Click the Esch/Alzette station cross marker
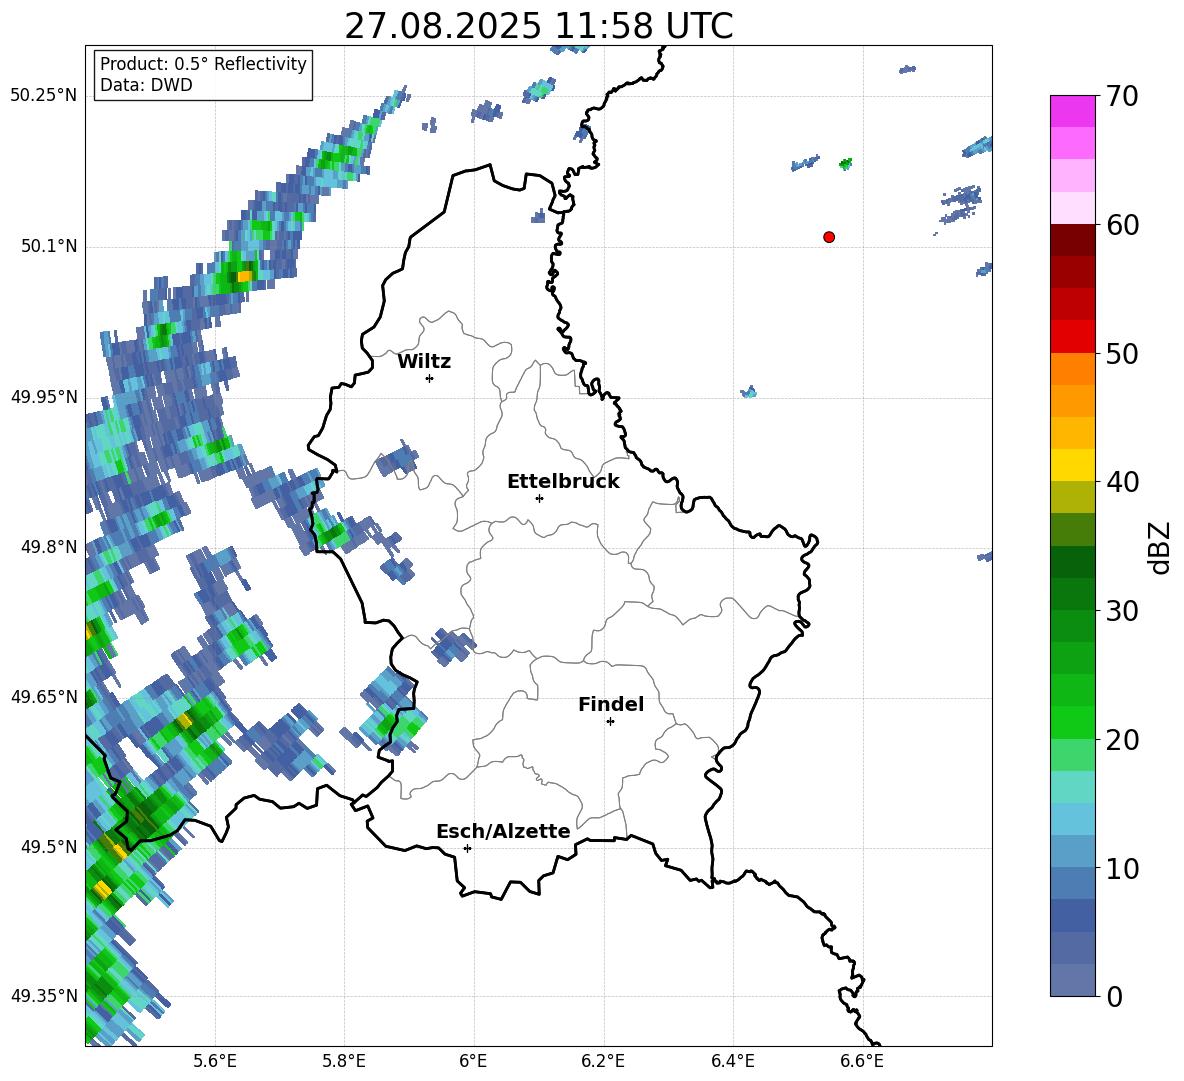Image resolution: width=1184 pixels, height=1081 pixels. pos(467,848)
